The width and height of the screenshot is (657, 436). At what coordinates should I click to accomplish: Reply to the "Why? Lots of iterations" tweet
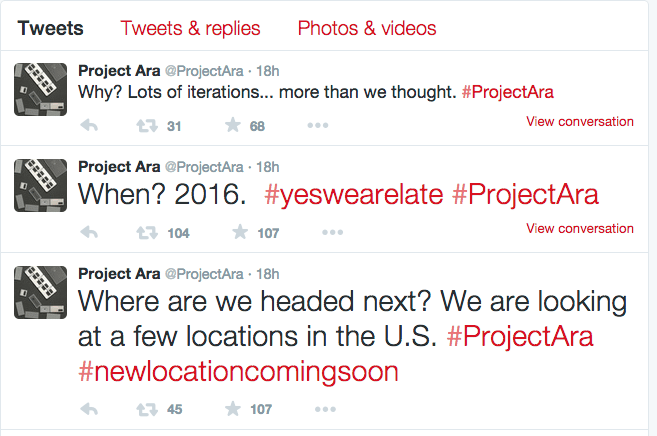pyautogui.click(x=88, y=126)
